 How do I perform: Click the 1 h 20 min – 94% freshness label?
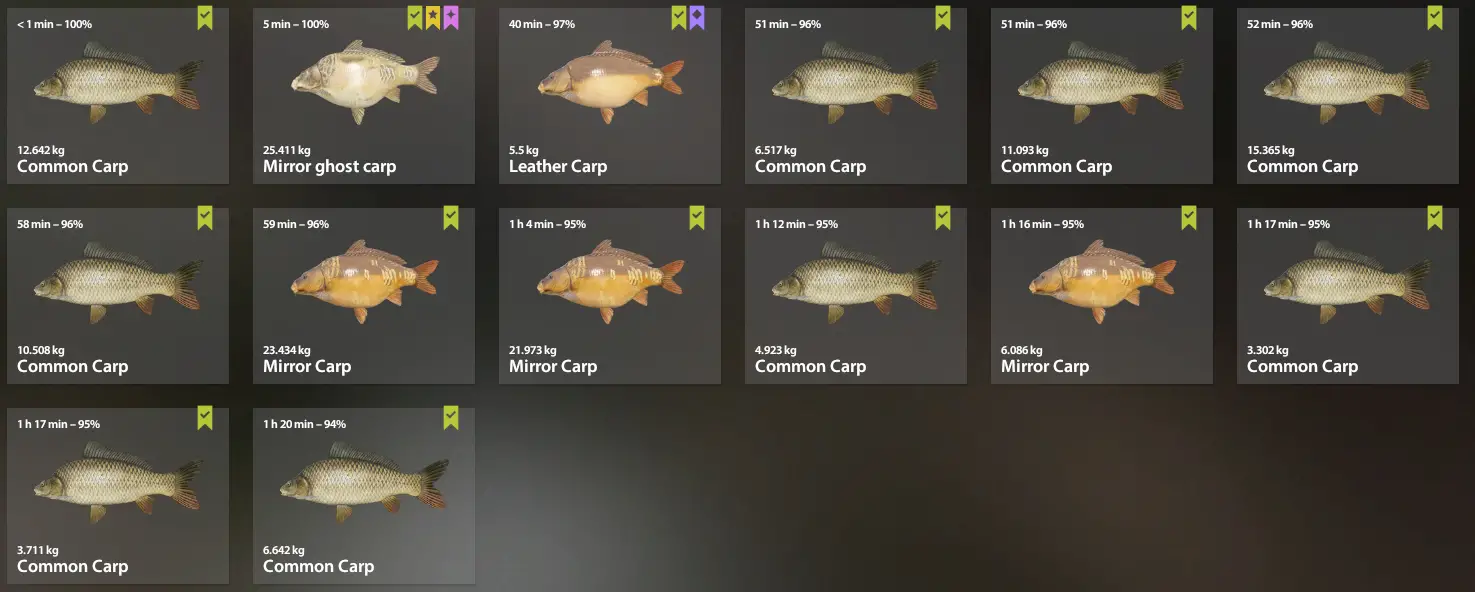pos(305,424)
